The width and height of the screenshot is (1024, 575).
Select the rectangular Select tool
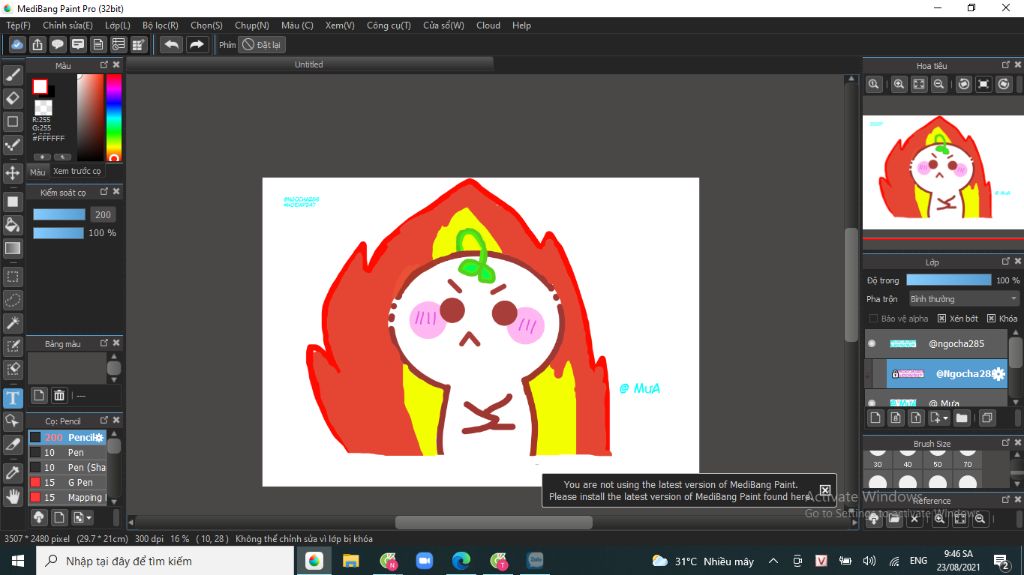[x=12, y=277]
